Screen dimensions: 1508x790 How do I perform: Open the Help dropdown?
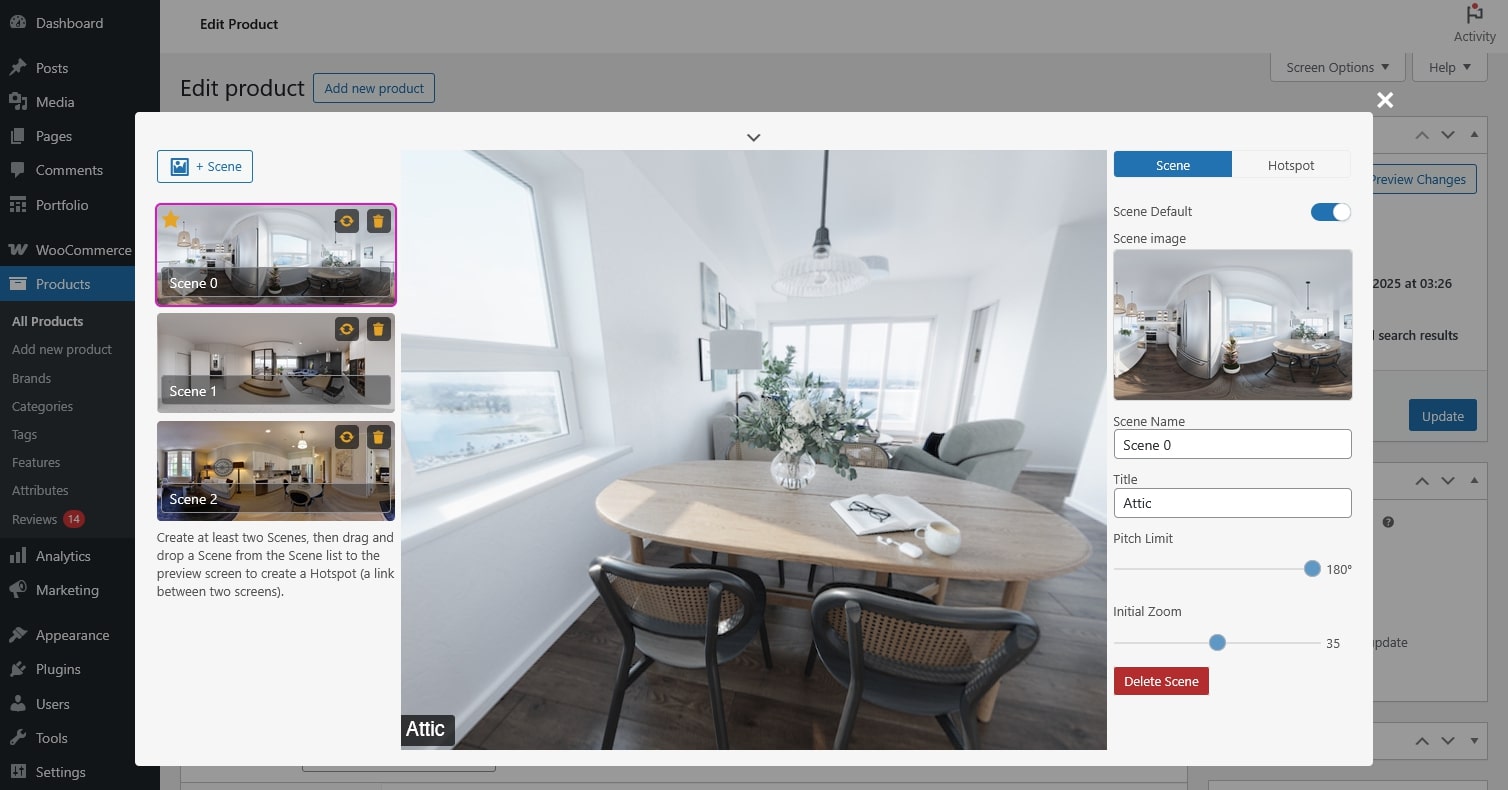[1449, 67]
